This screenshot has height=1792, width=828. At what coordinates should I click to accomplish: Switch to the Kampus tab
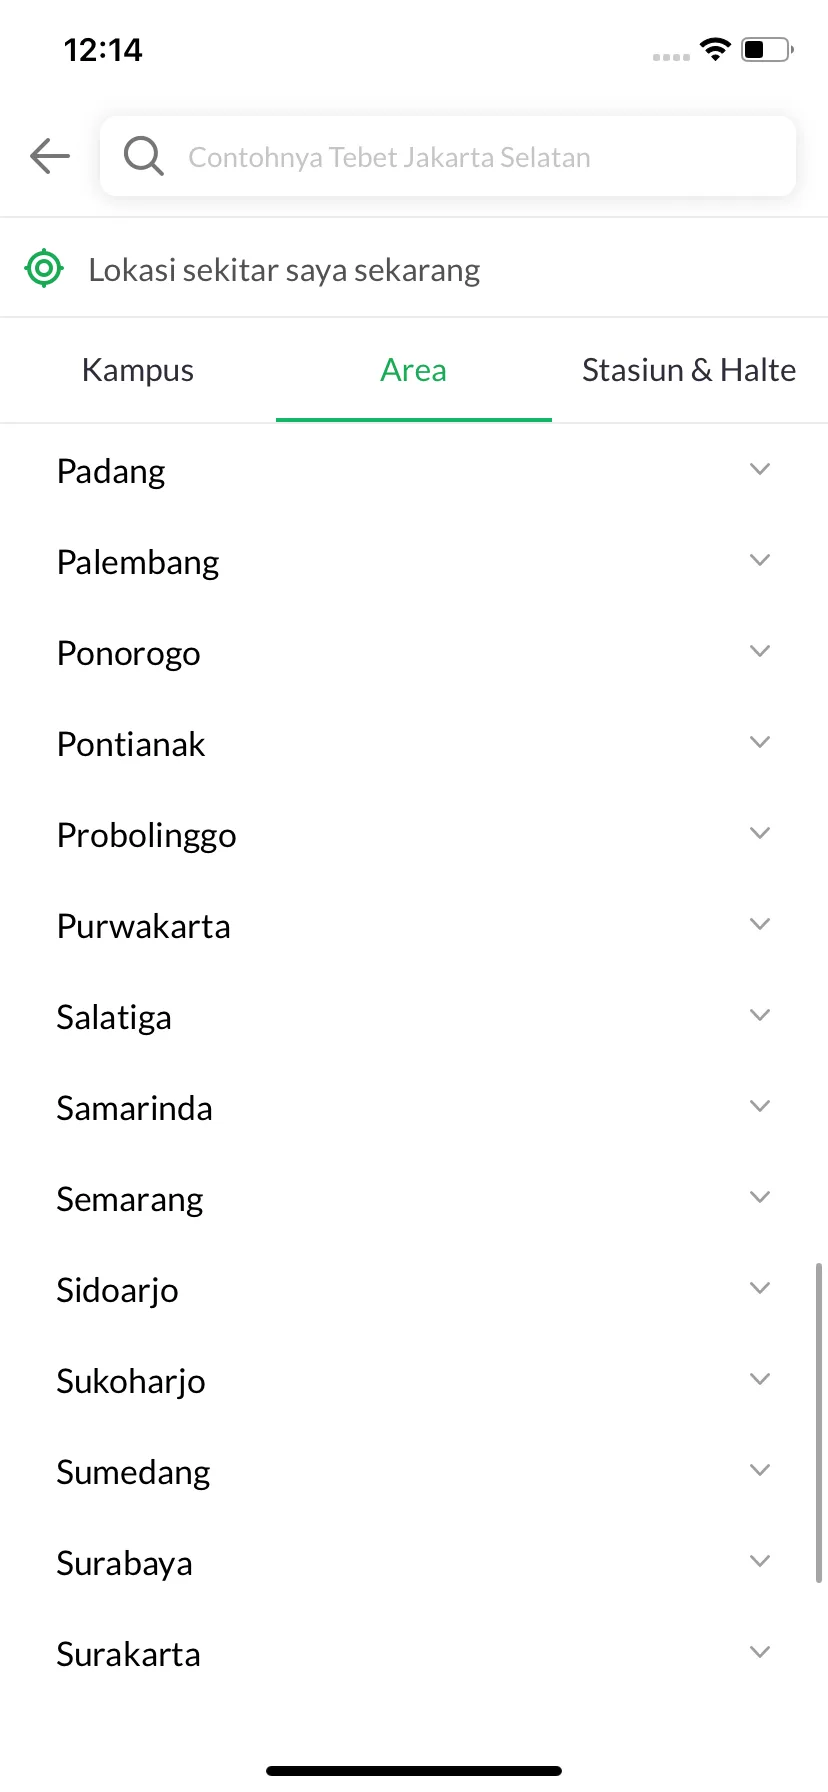pos(138,370)
